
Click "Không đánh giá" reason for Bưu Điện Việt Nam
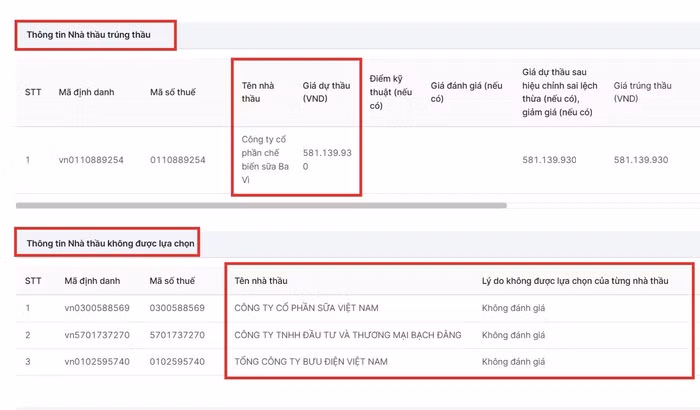point(515,361)
